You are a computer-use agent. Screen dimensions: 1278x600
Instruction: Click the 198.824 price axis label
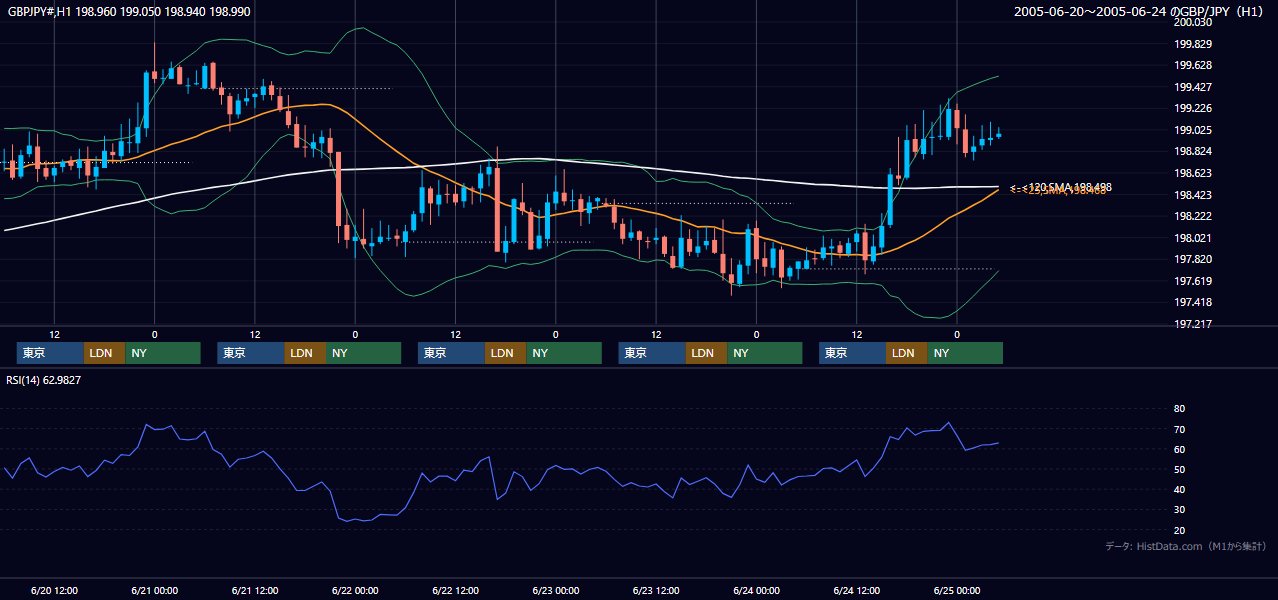click(x=1193, y=151)
